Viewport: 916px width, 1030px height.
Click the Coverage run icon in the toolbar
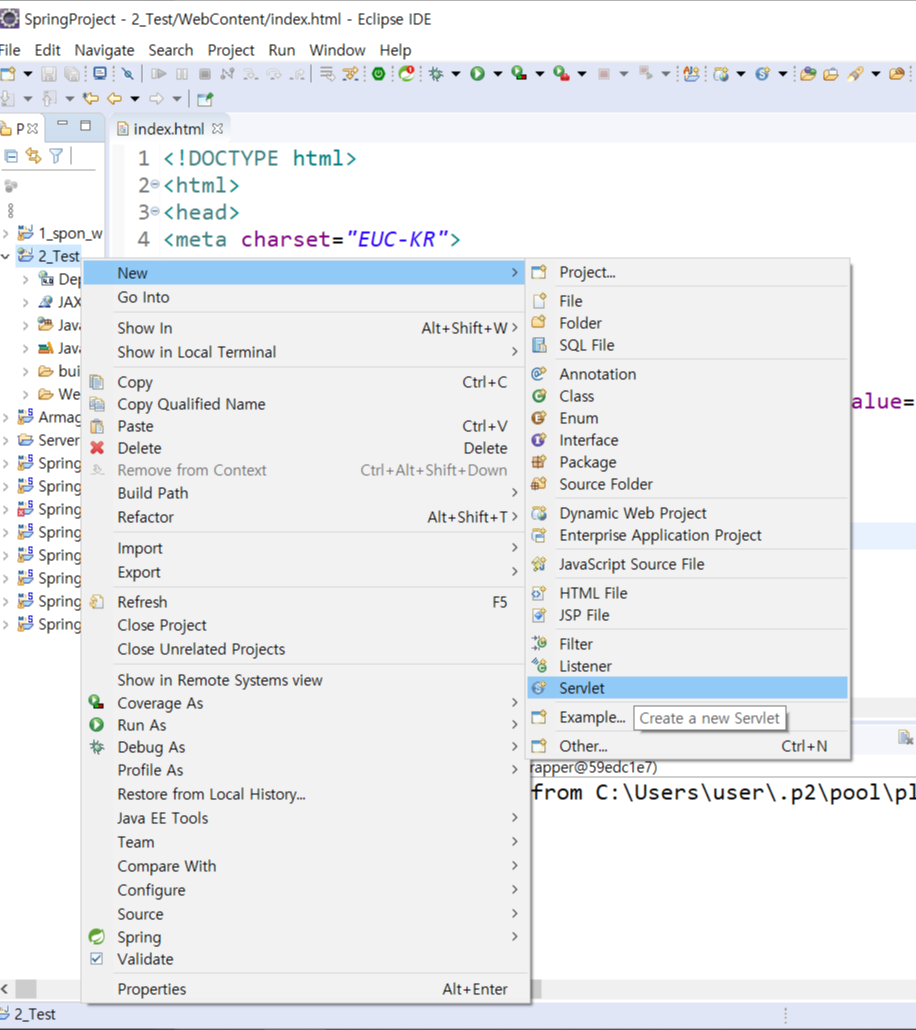pos(519,74)
